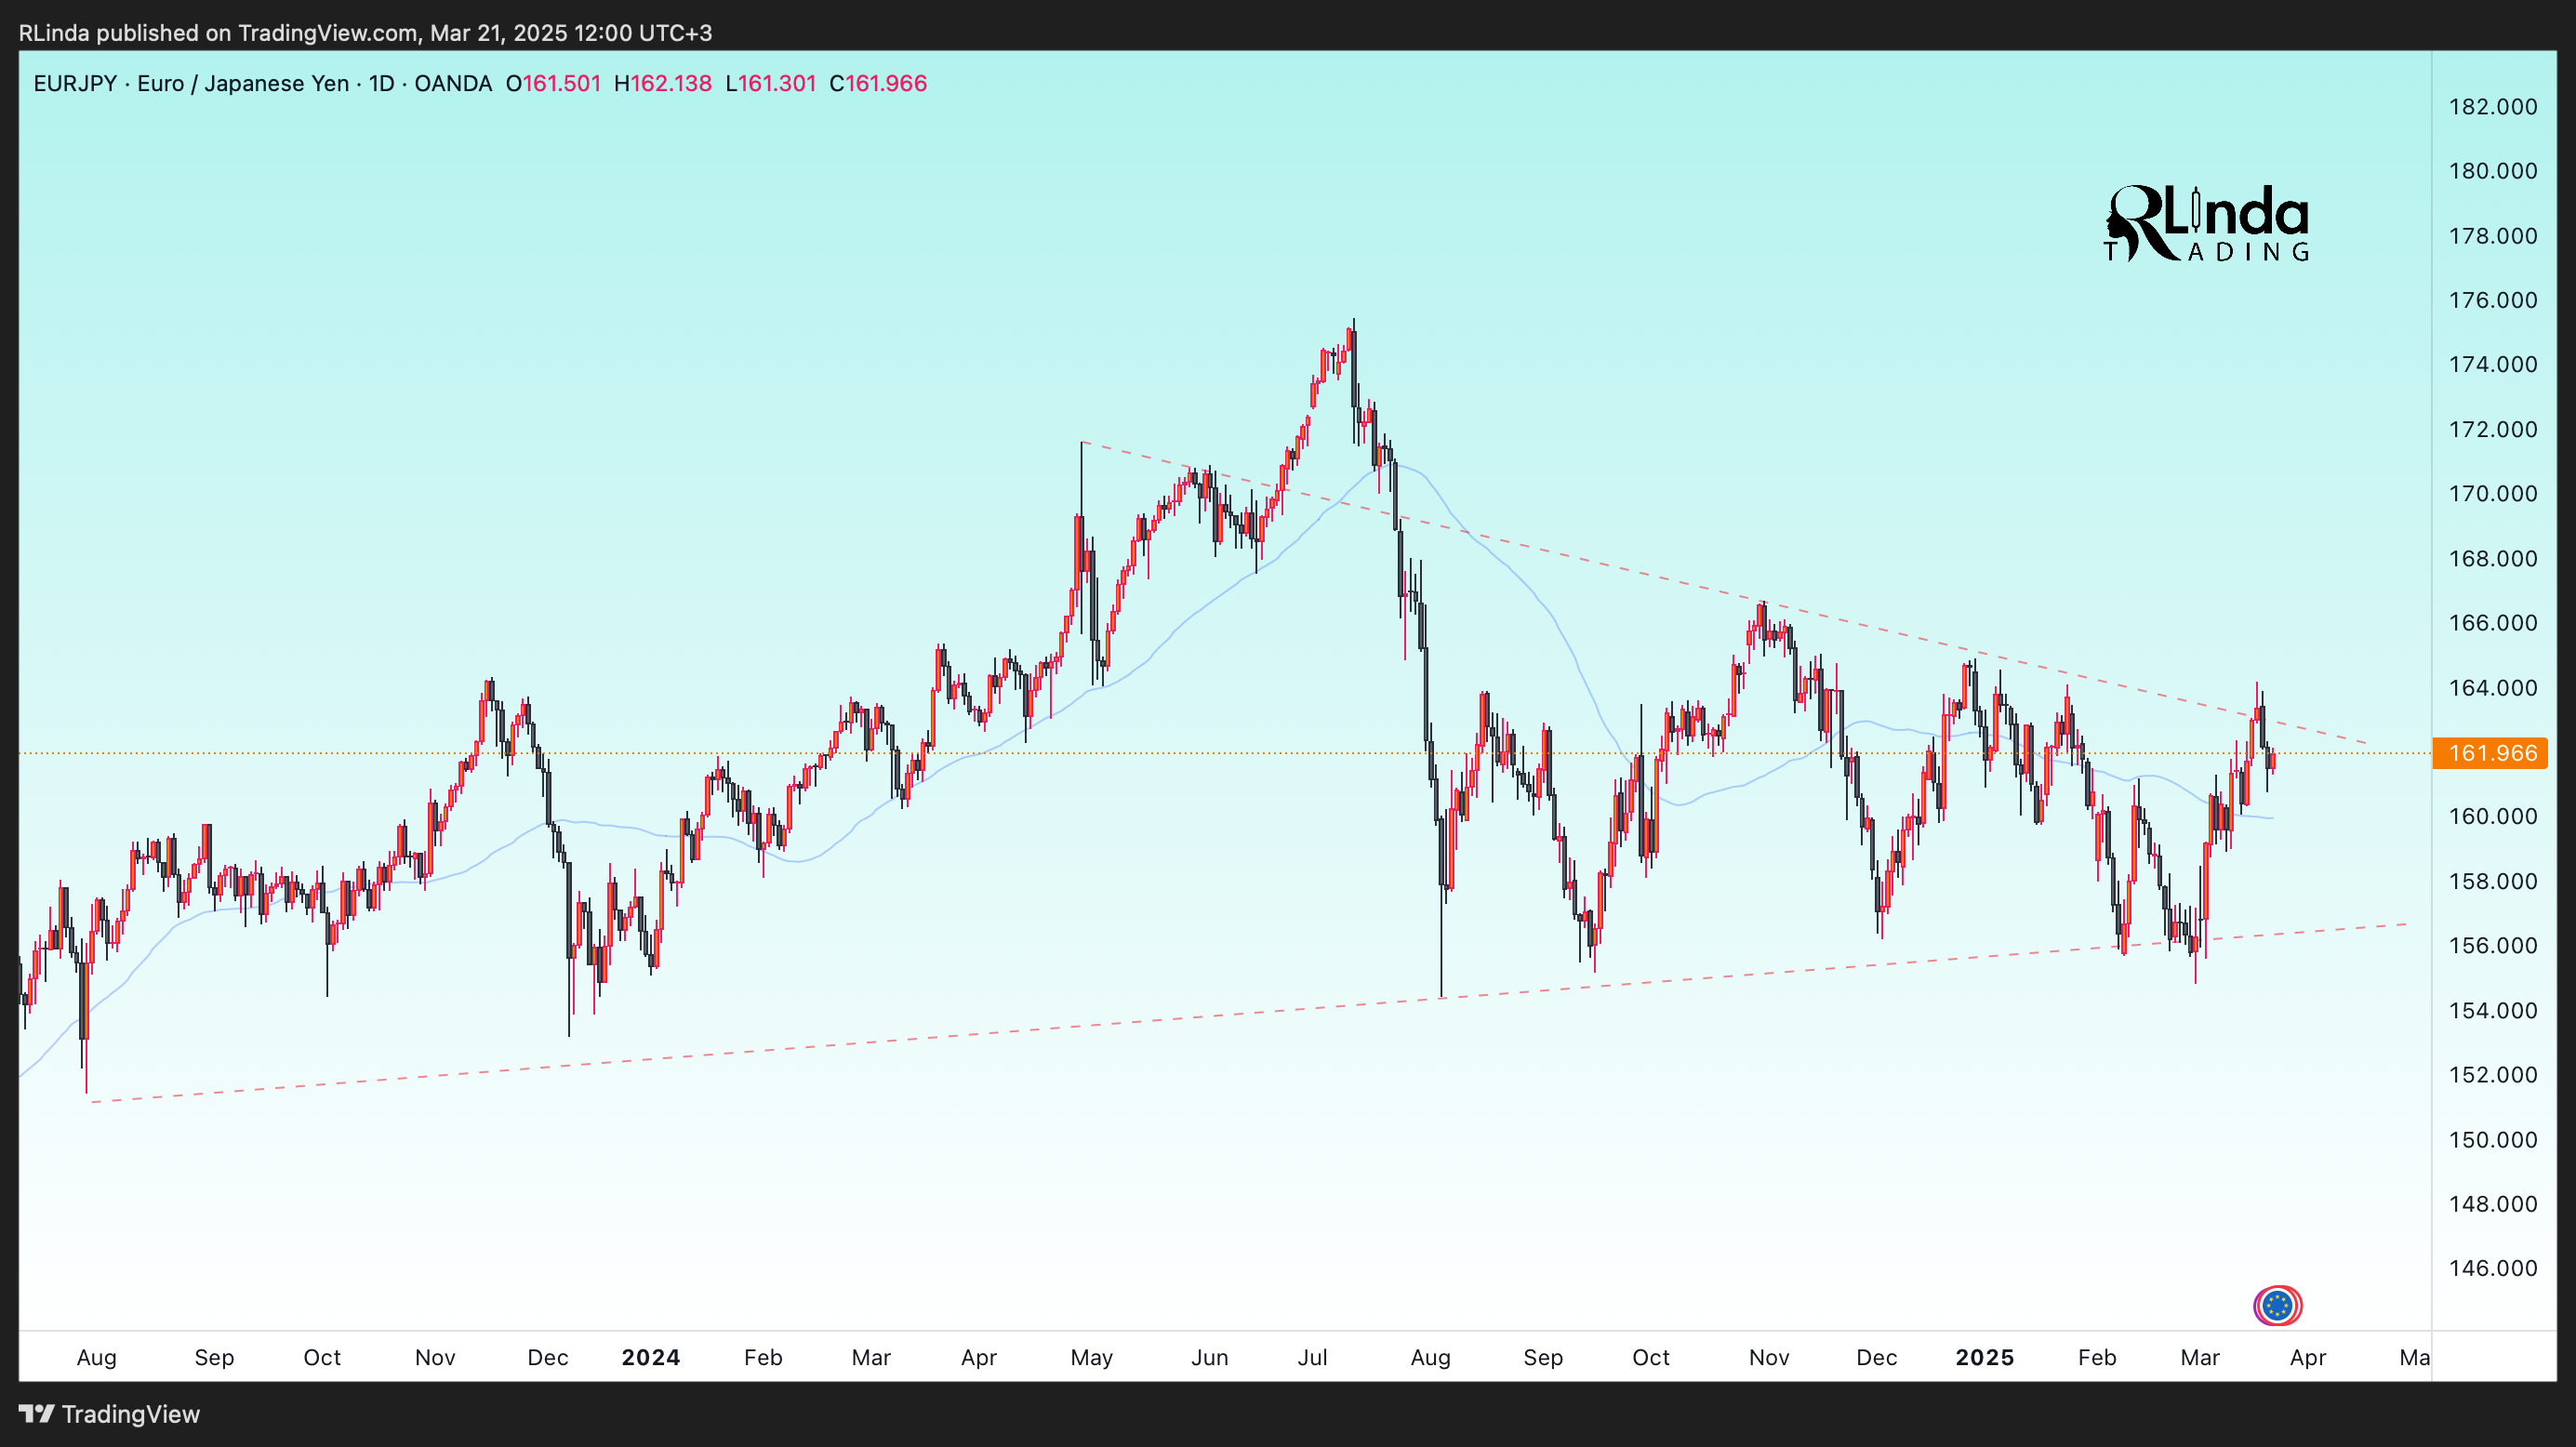Click the current price label 161.966
Viewport: 2576px width, 1447px height.
pos(2491,753)
